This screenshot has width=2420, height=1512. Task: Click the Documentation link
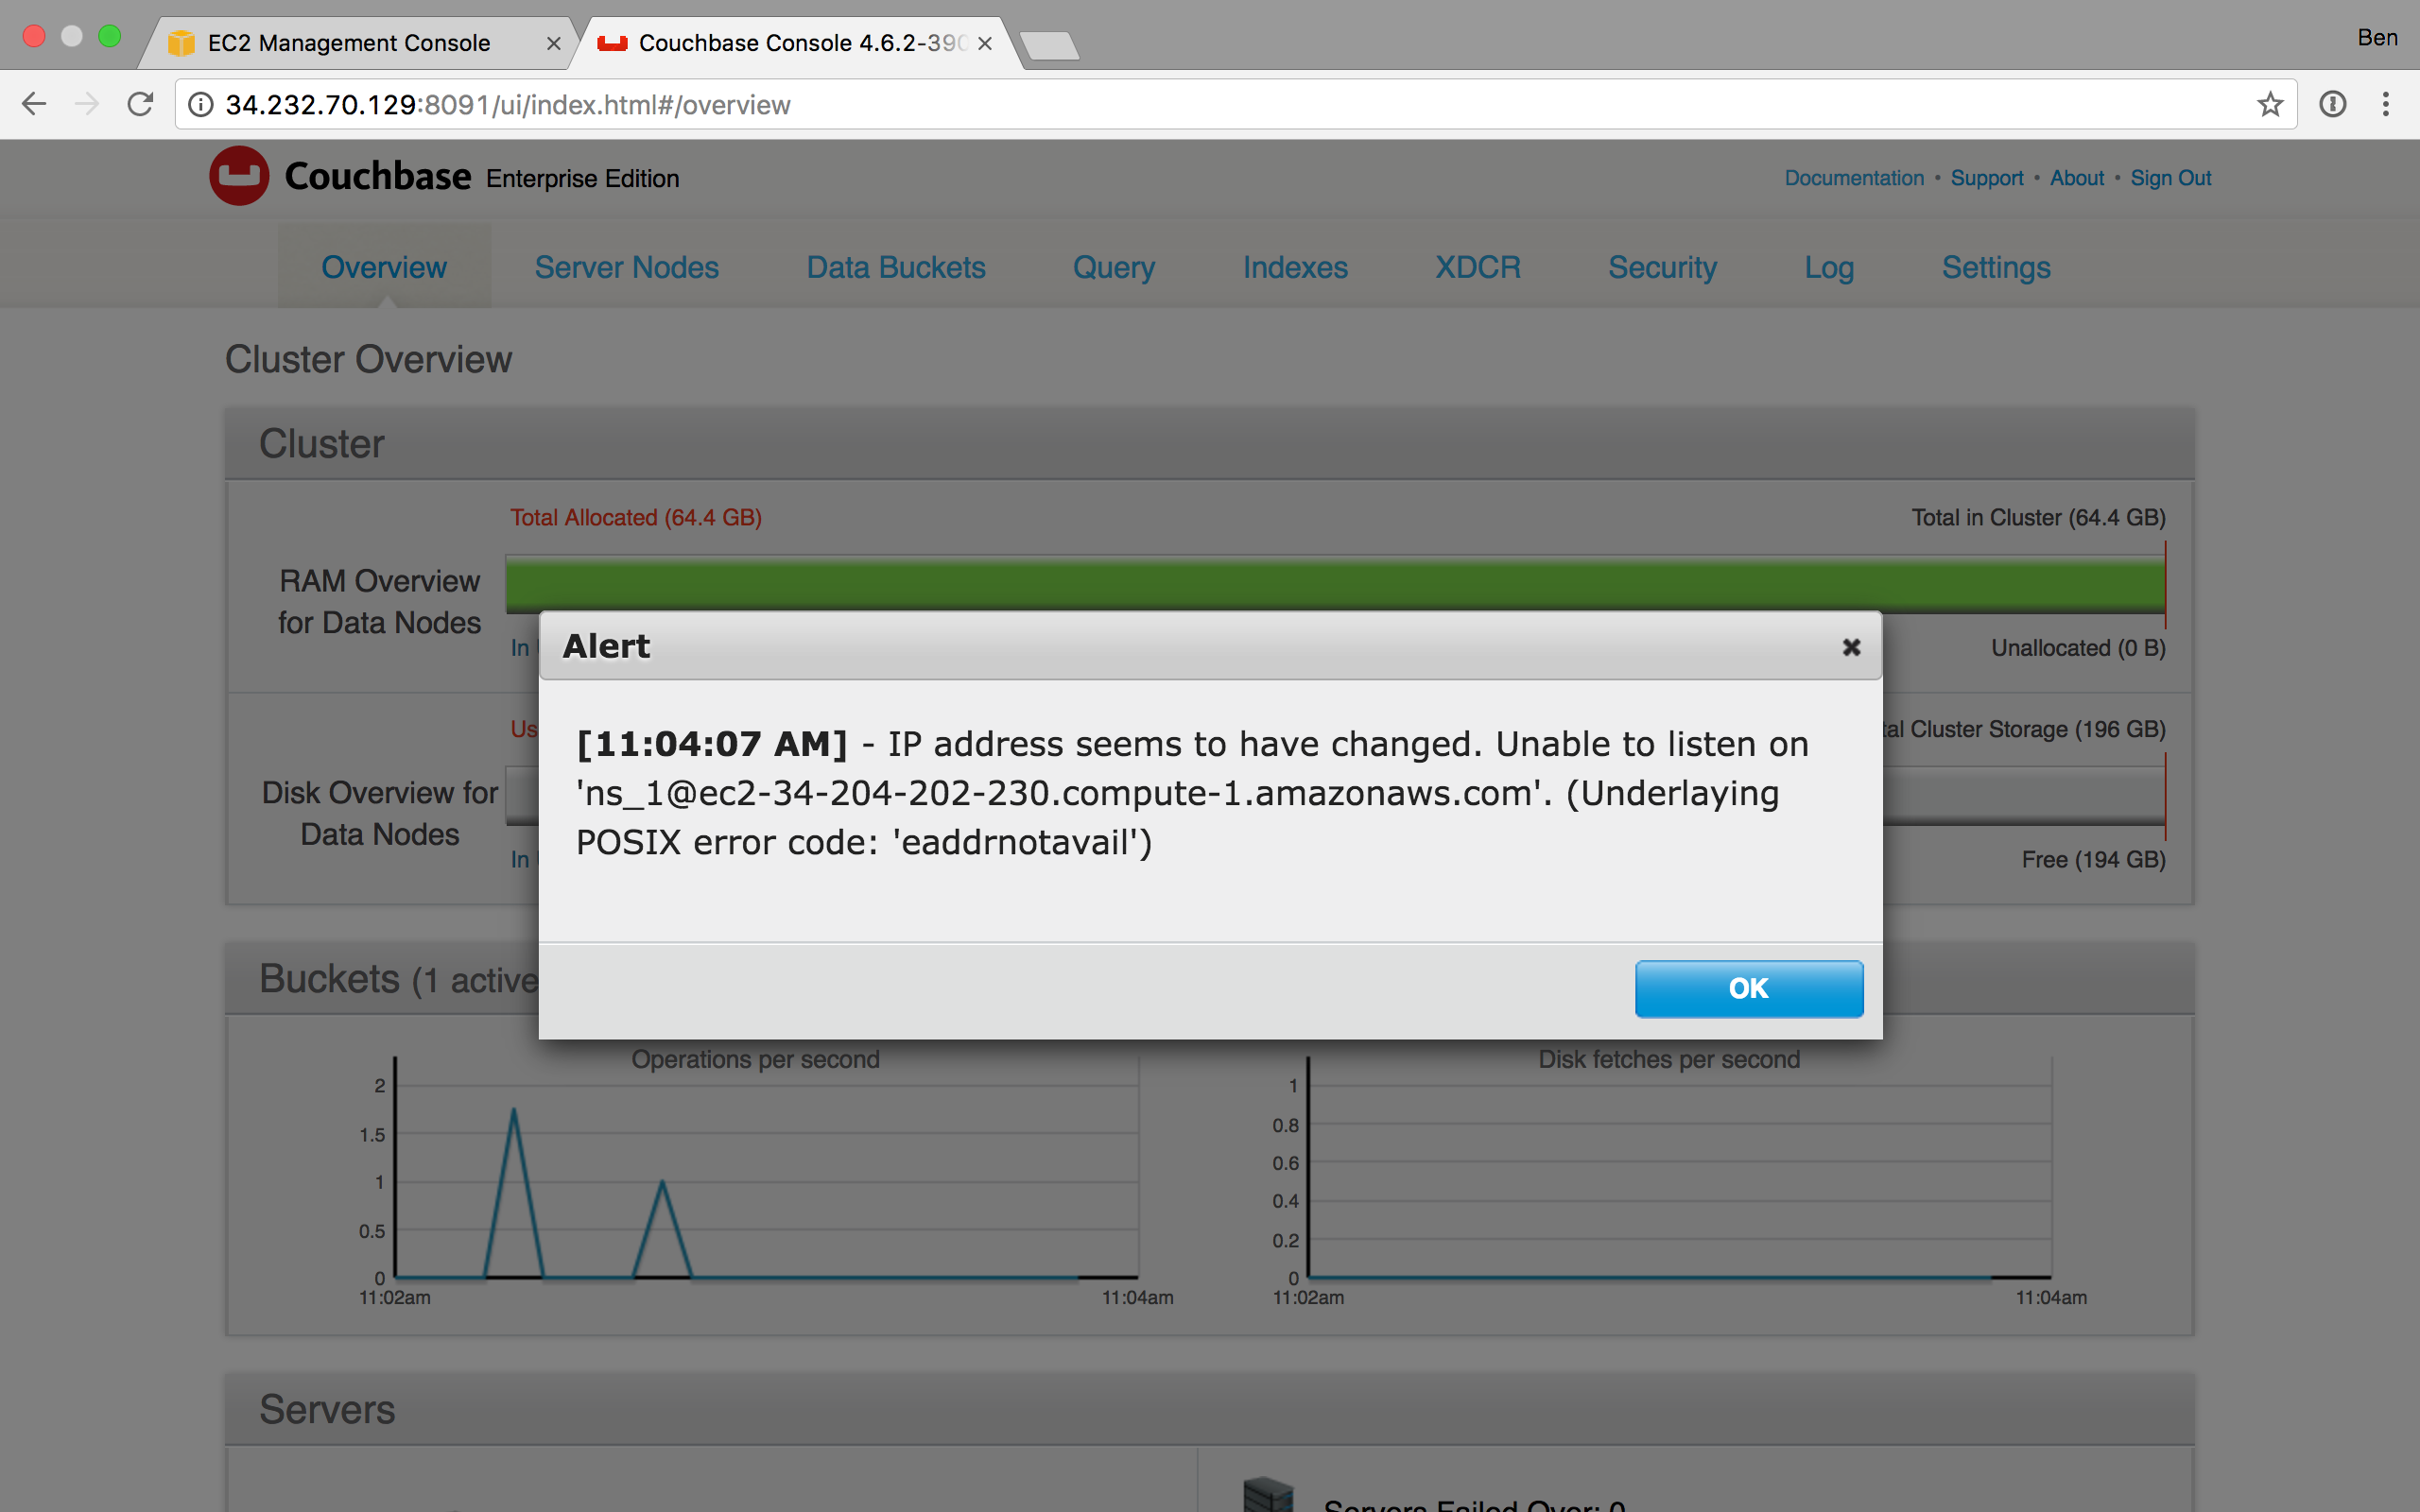[x=1853, y=178]
